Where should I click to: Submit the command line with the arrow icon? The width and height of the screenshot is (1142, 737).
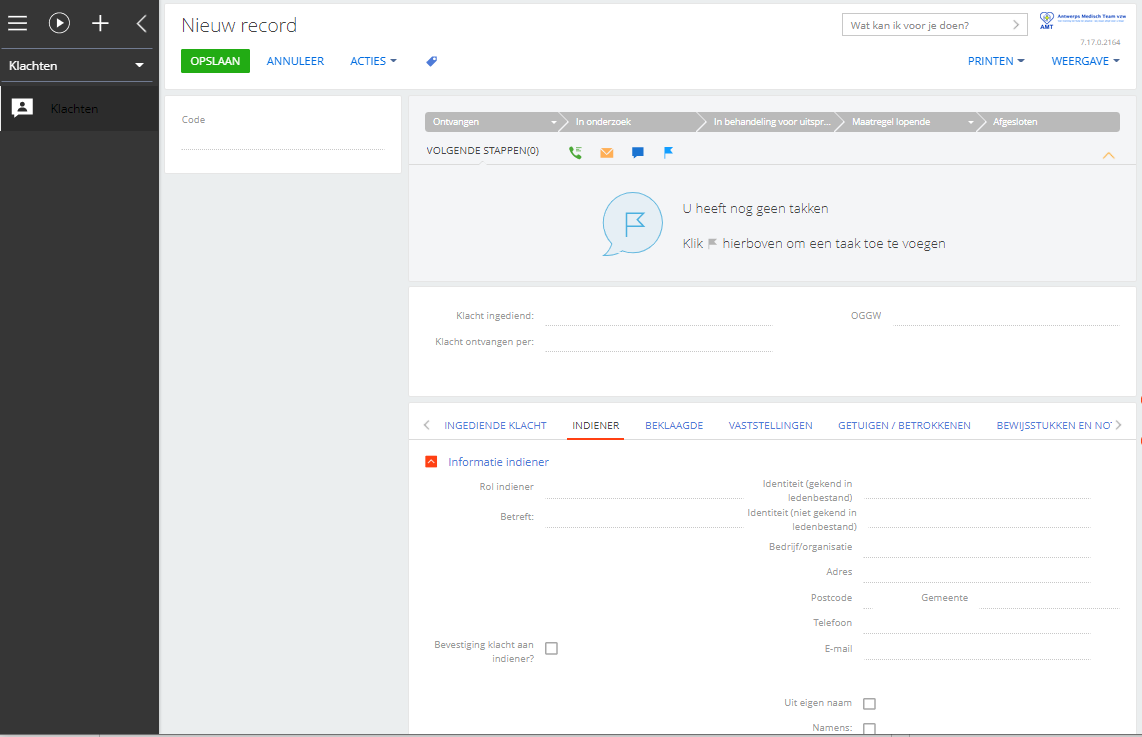(x=1015, y=25)
